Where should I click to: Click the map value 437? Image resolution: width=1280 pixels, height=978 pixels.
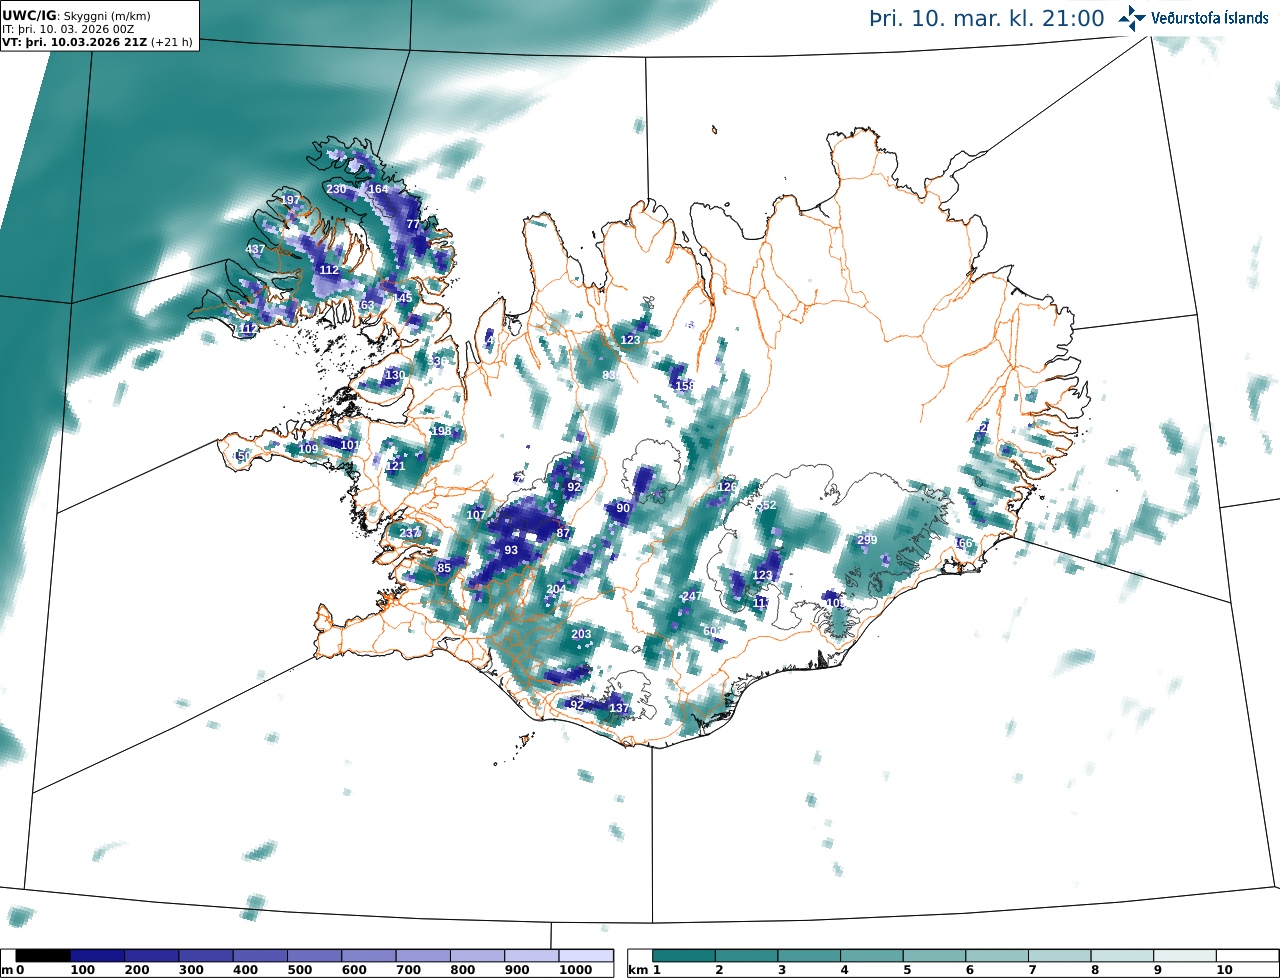click(255, 249)
